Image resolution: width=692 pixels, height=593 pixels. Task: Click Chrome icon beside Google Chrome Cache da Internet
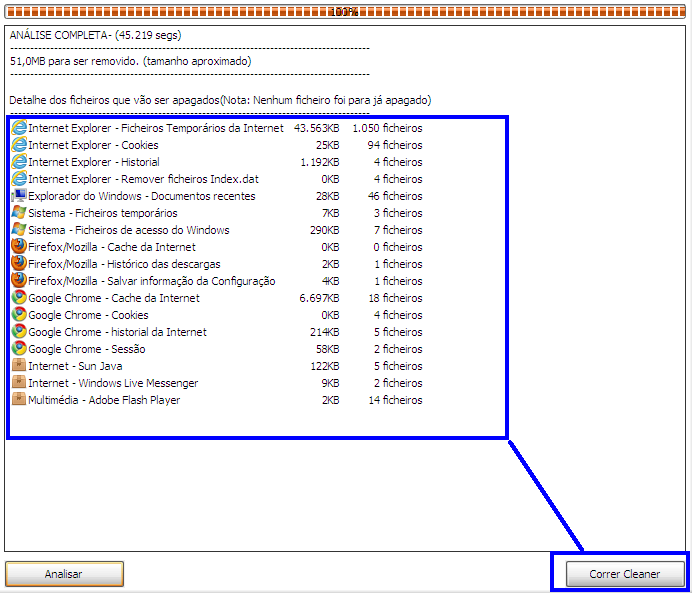tap(19, 298)
